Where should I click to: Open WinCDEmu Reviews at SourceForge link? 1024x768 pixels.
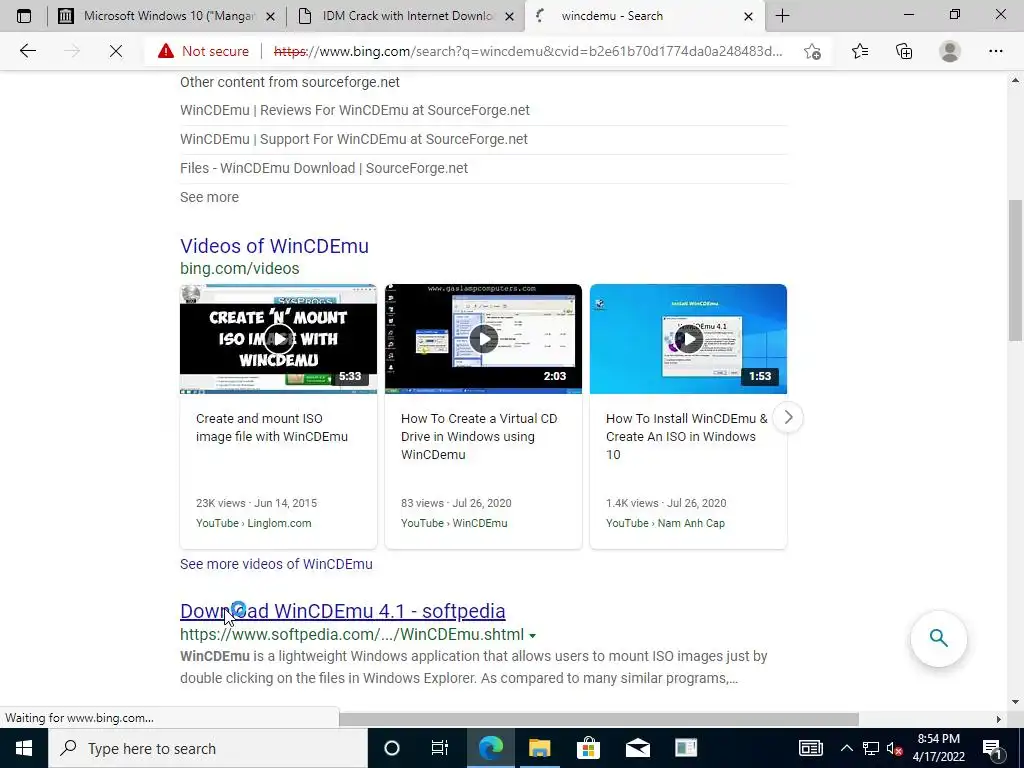pos(355,110)
